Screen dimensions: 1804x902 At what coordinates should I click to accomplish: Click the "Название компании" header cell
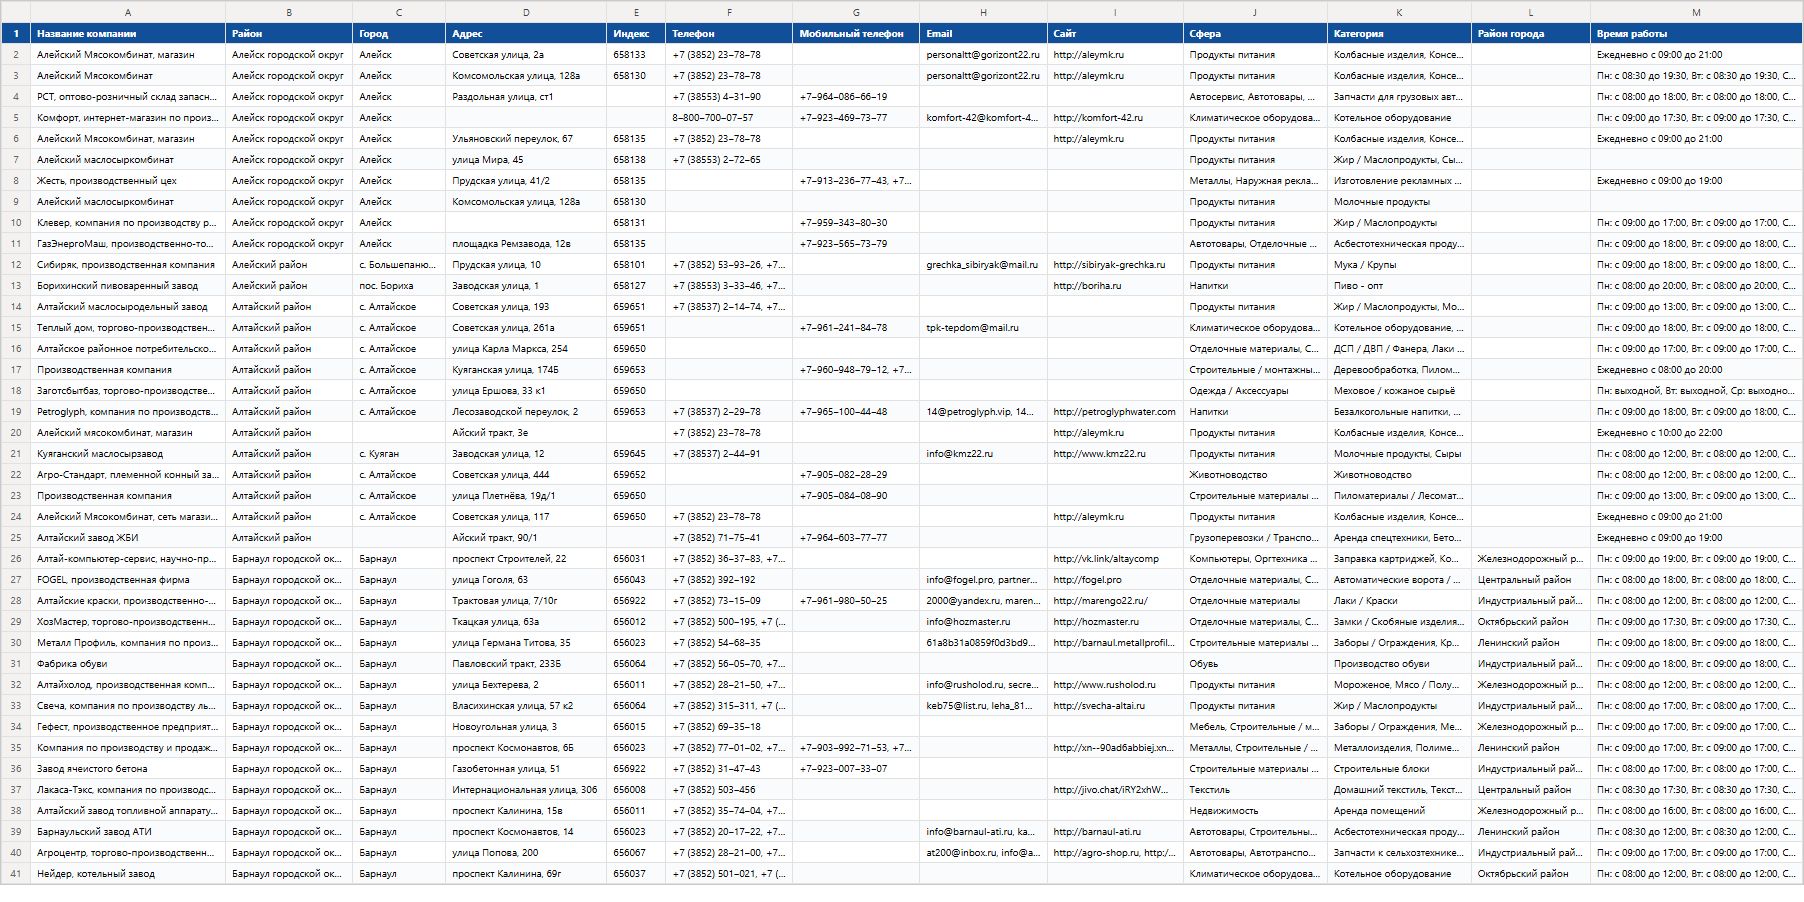(128, 34)
